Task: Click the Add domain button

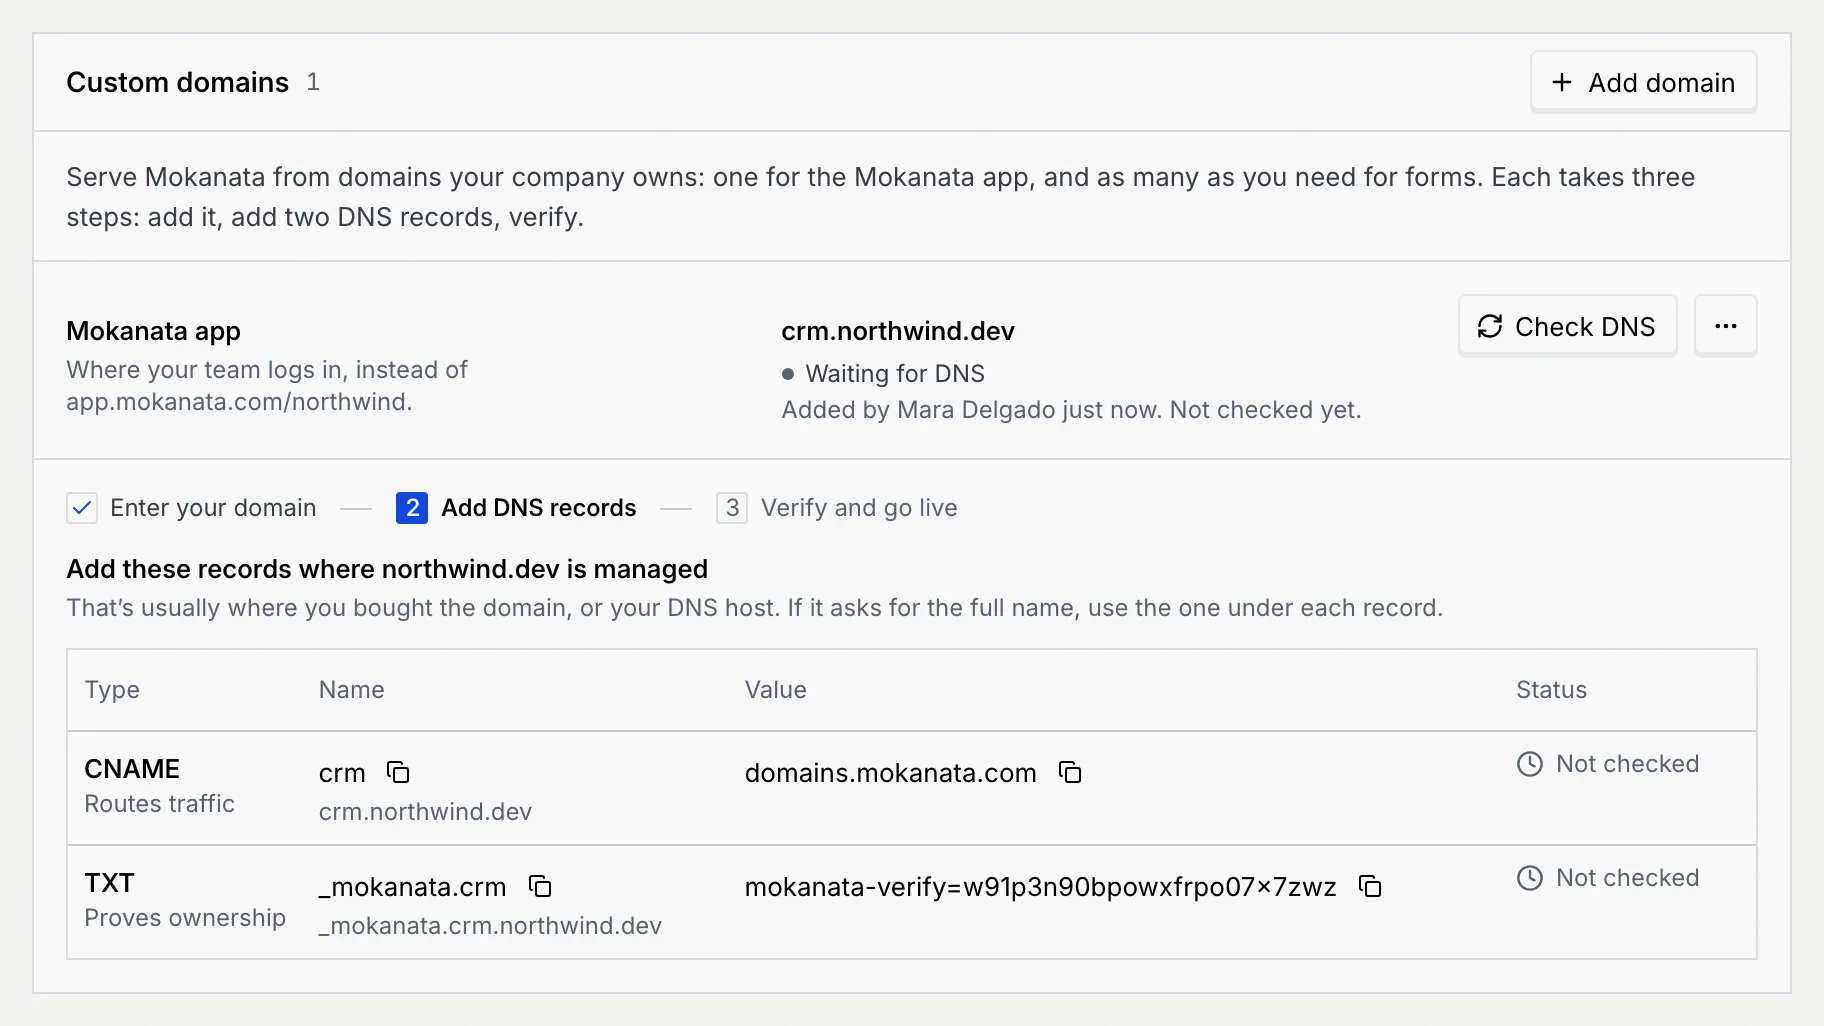Action: coord(1643,82)
